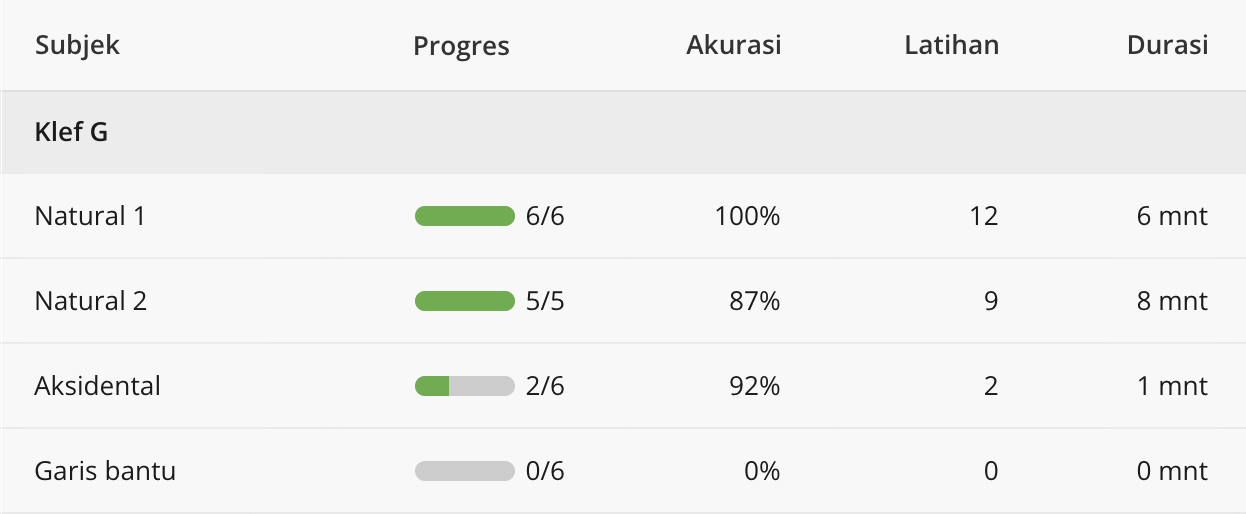Click the partially filled Aksidental progress bar

coord(464,386)
